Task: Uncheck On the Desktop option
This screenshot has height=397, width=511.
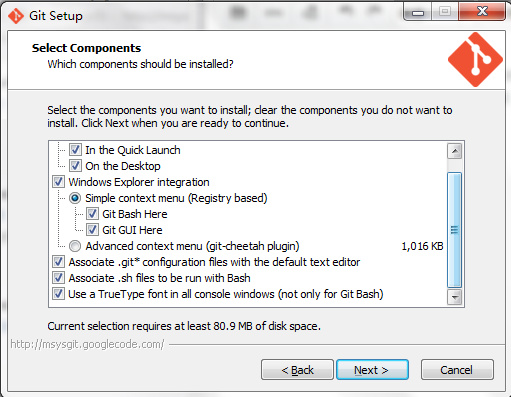Action: (x=75, y=166)
